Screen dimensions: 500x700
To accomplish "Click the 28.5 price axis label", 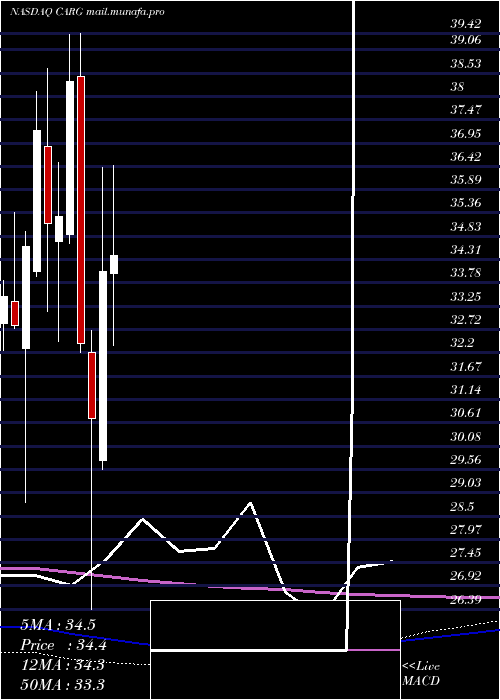I will [x=462, y=506].
